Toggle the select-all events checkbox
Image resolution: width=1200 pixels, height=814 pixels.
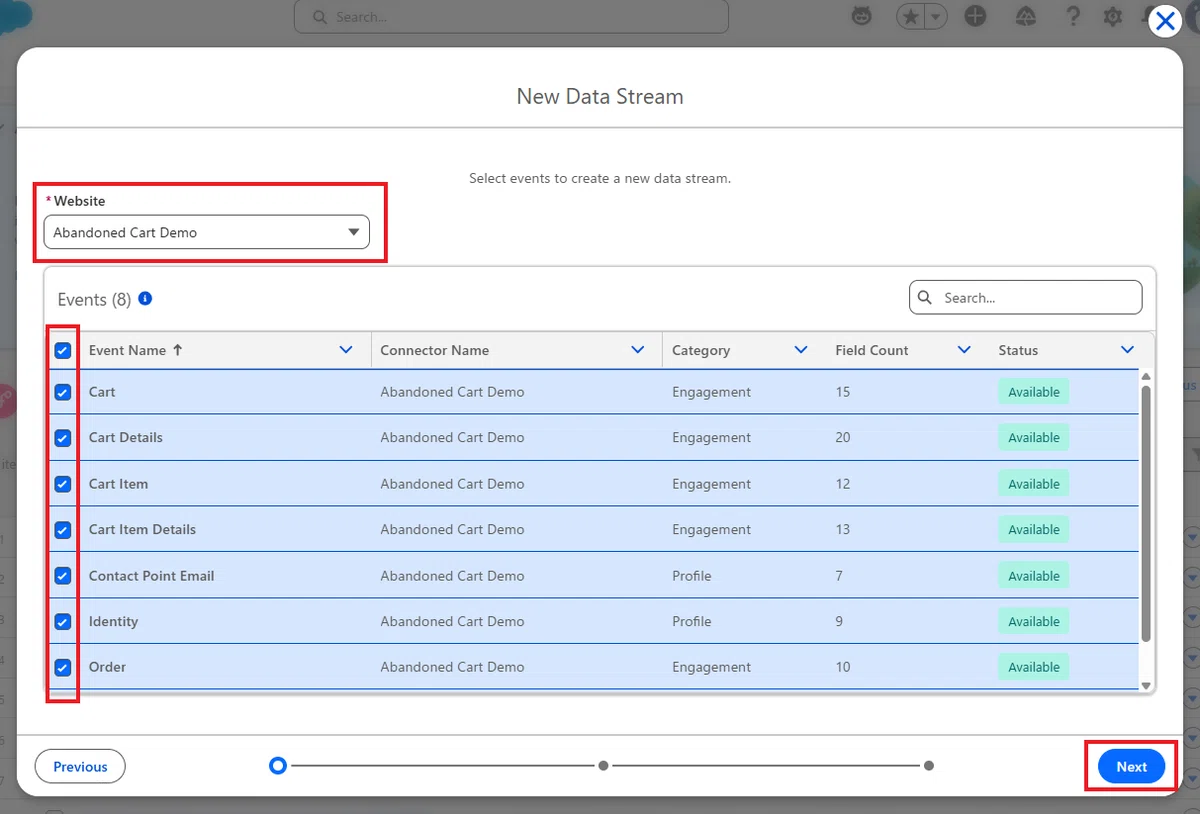click(63, 350)
